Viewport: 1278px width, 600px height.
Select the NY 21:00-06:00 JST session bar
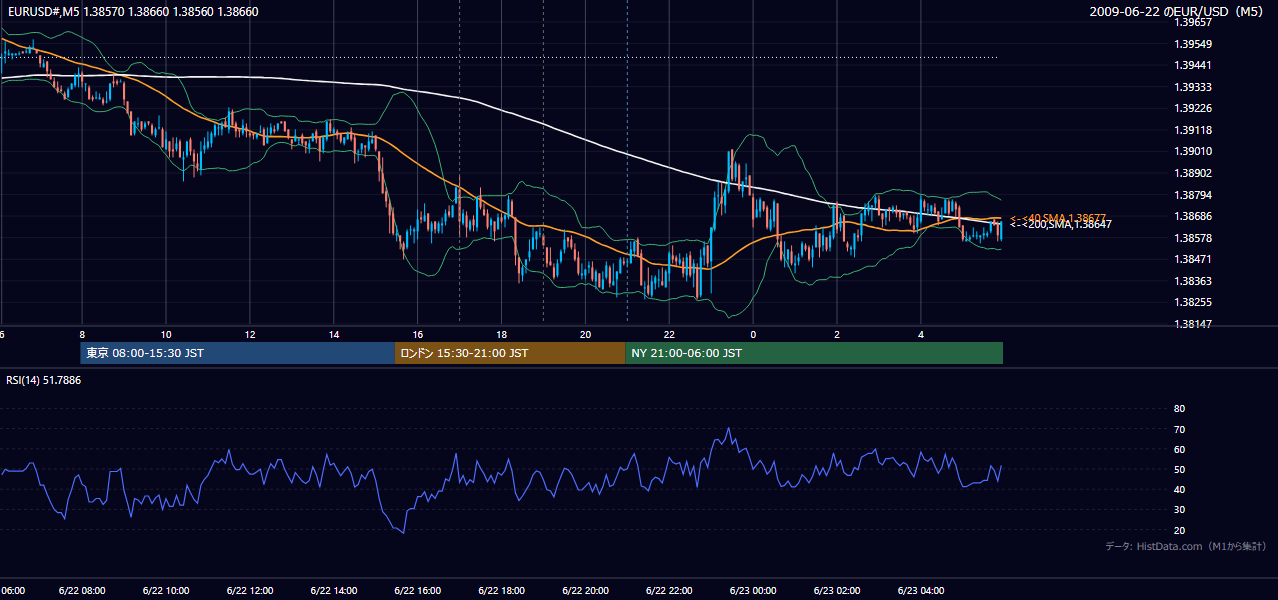[x=814, y=353]
